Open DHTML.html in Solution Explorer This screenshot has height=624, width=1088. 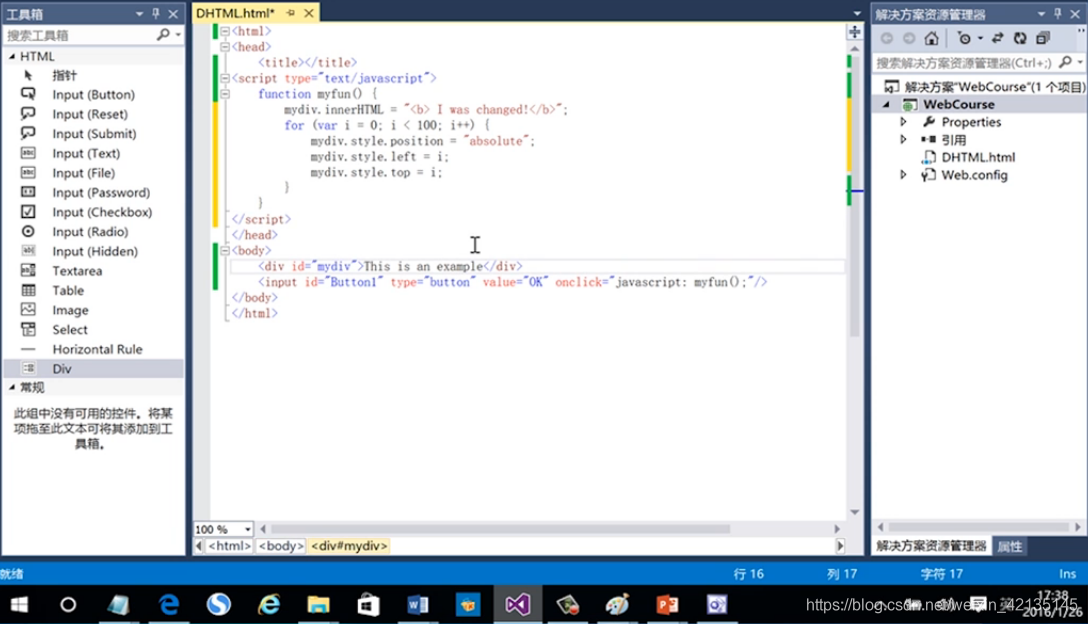(978, 157)
